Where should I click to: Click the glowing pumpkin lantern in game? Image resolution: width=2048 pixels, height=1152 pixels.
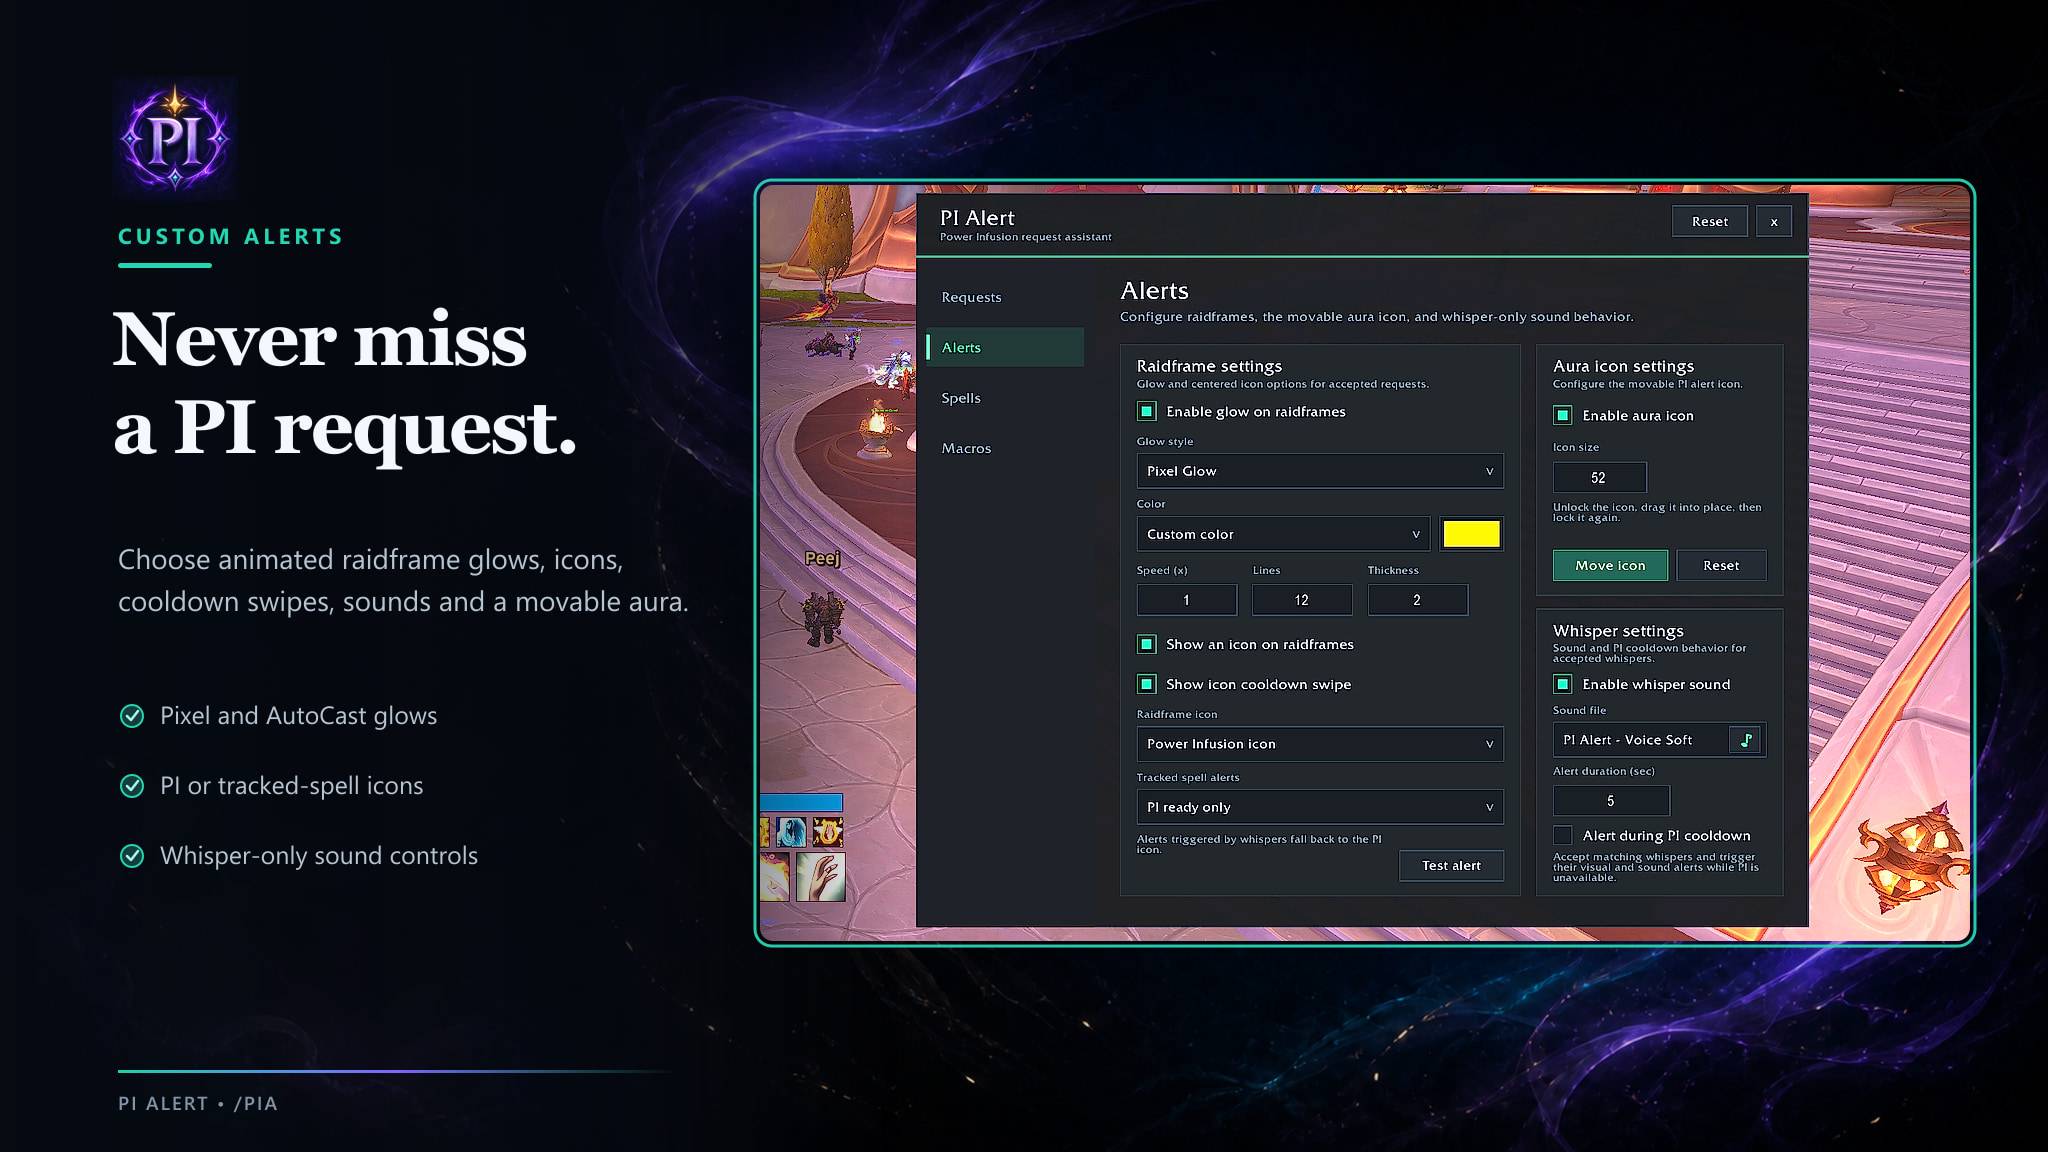[x=1910, y=856]
